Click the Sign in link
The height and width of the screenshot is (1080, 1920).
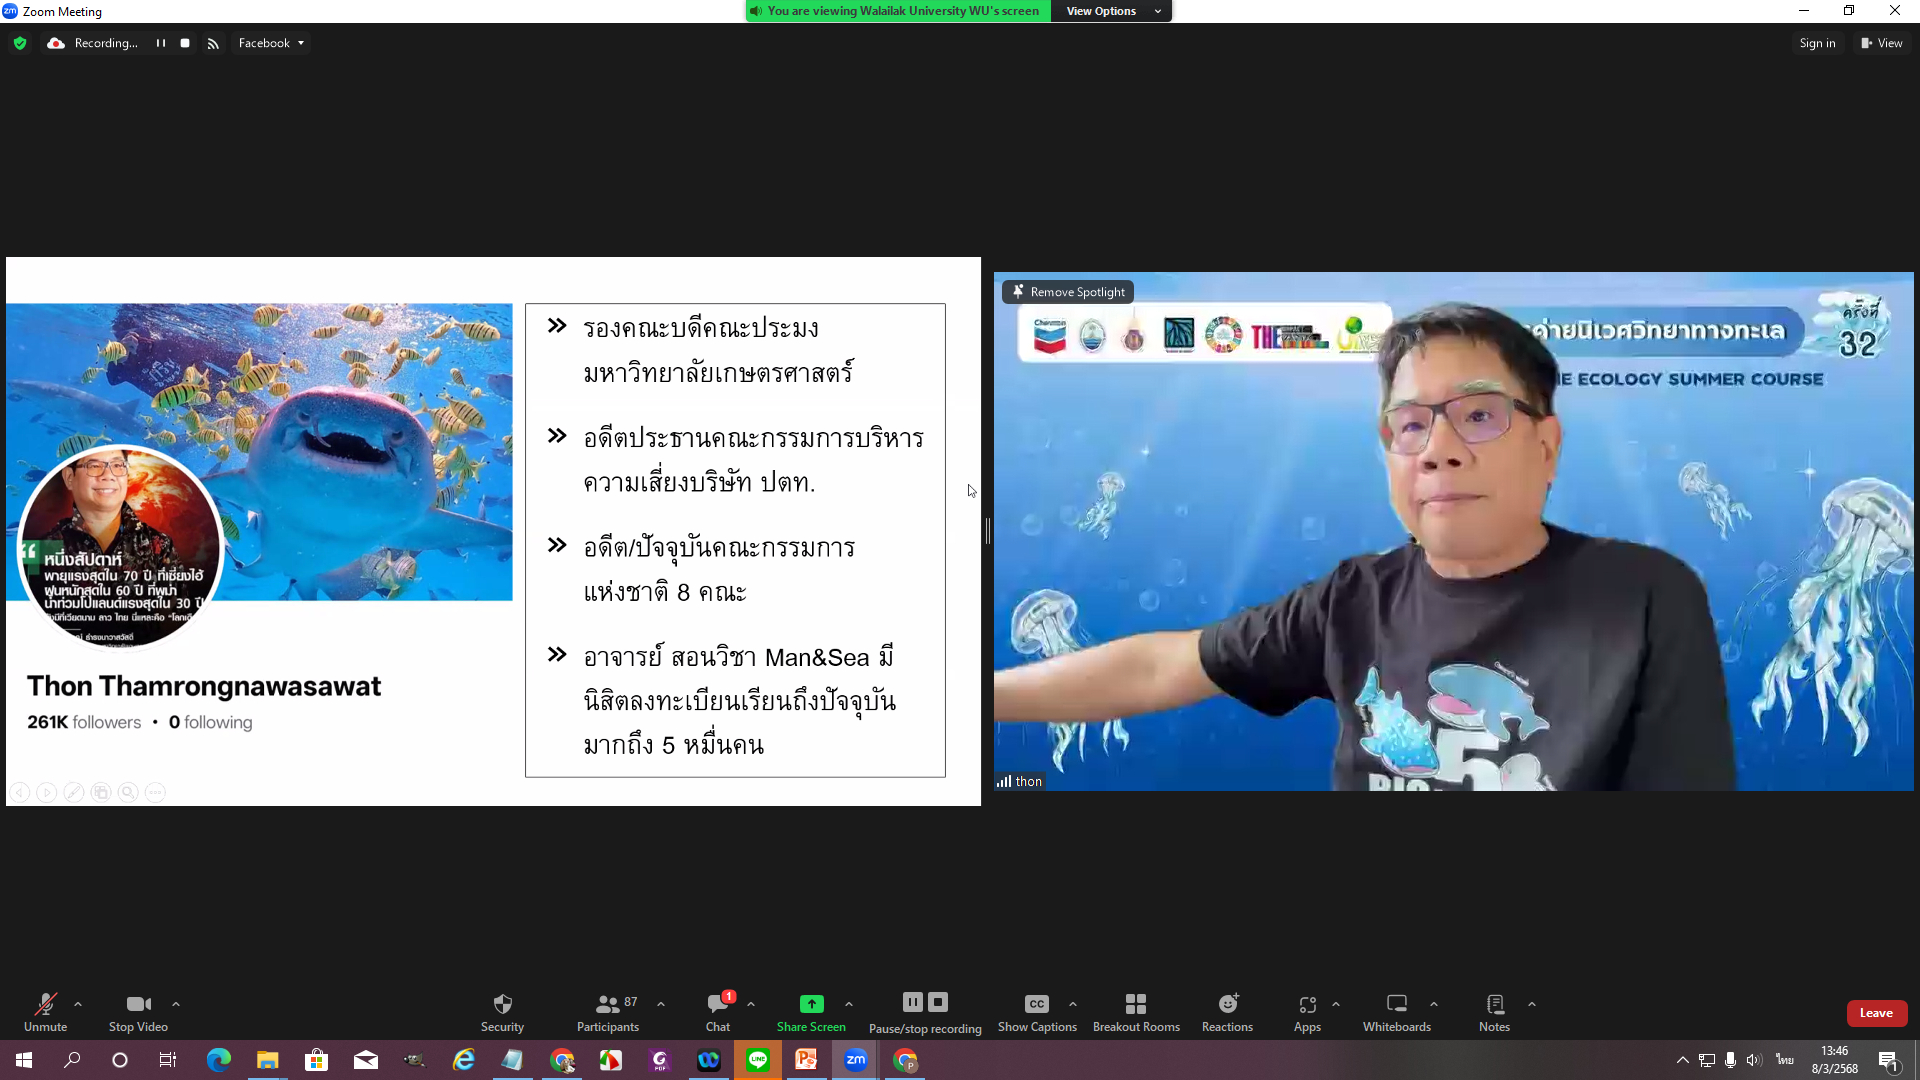(x=1817, y=43)
